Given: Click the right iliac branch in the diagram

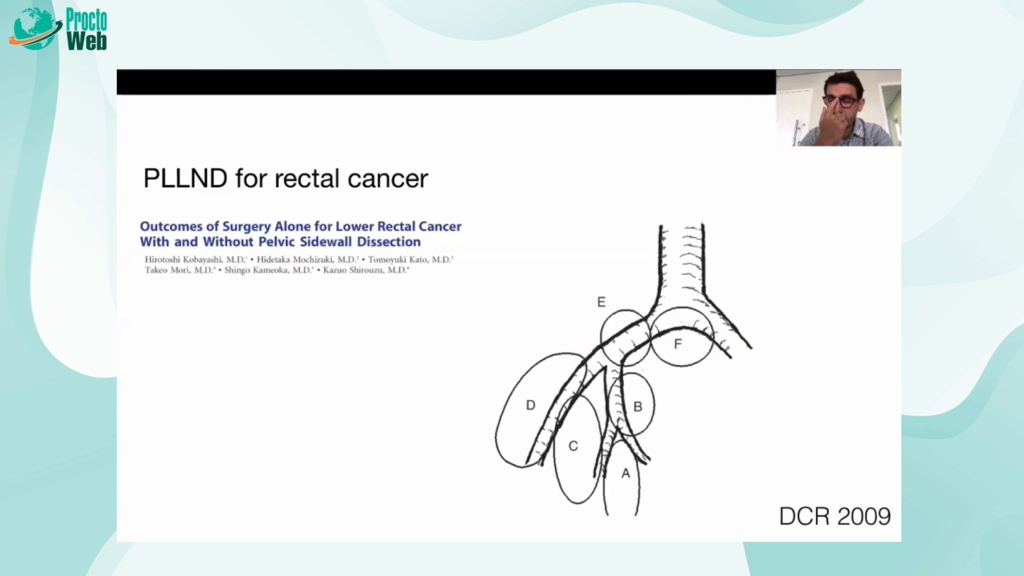Looking at the screenshot, I should 728,326.
